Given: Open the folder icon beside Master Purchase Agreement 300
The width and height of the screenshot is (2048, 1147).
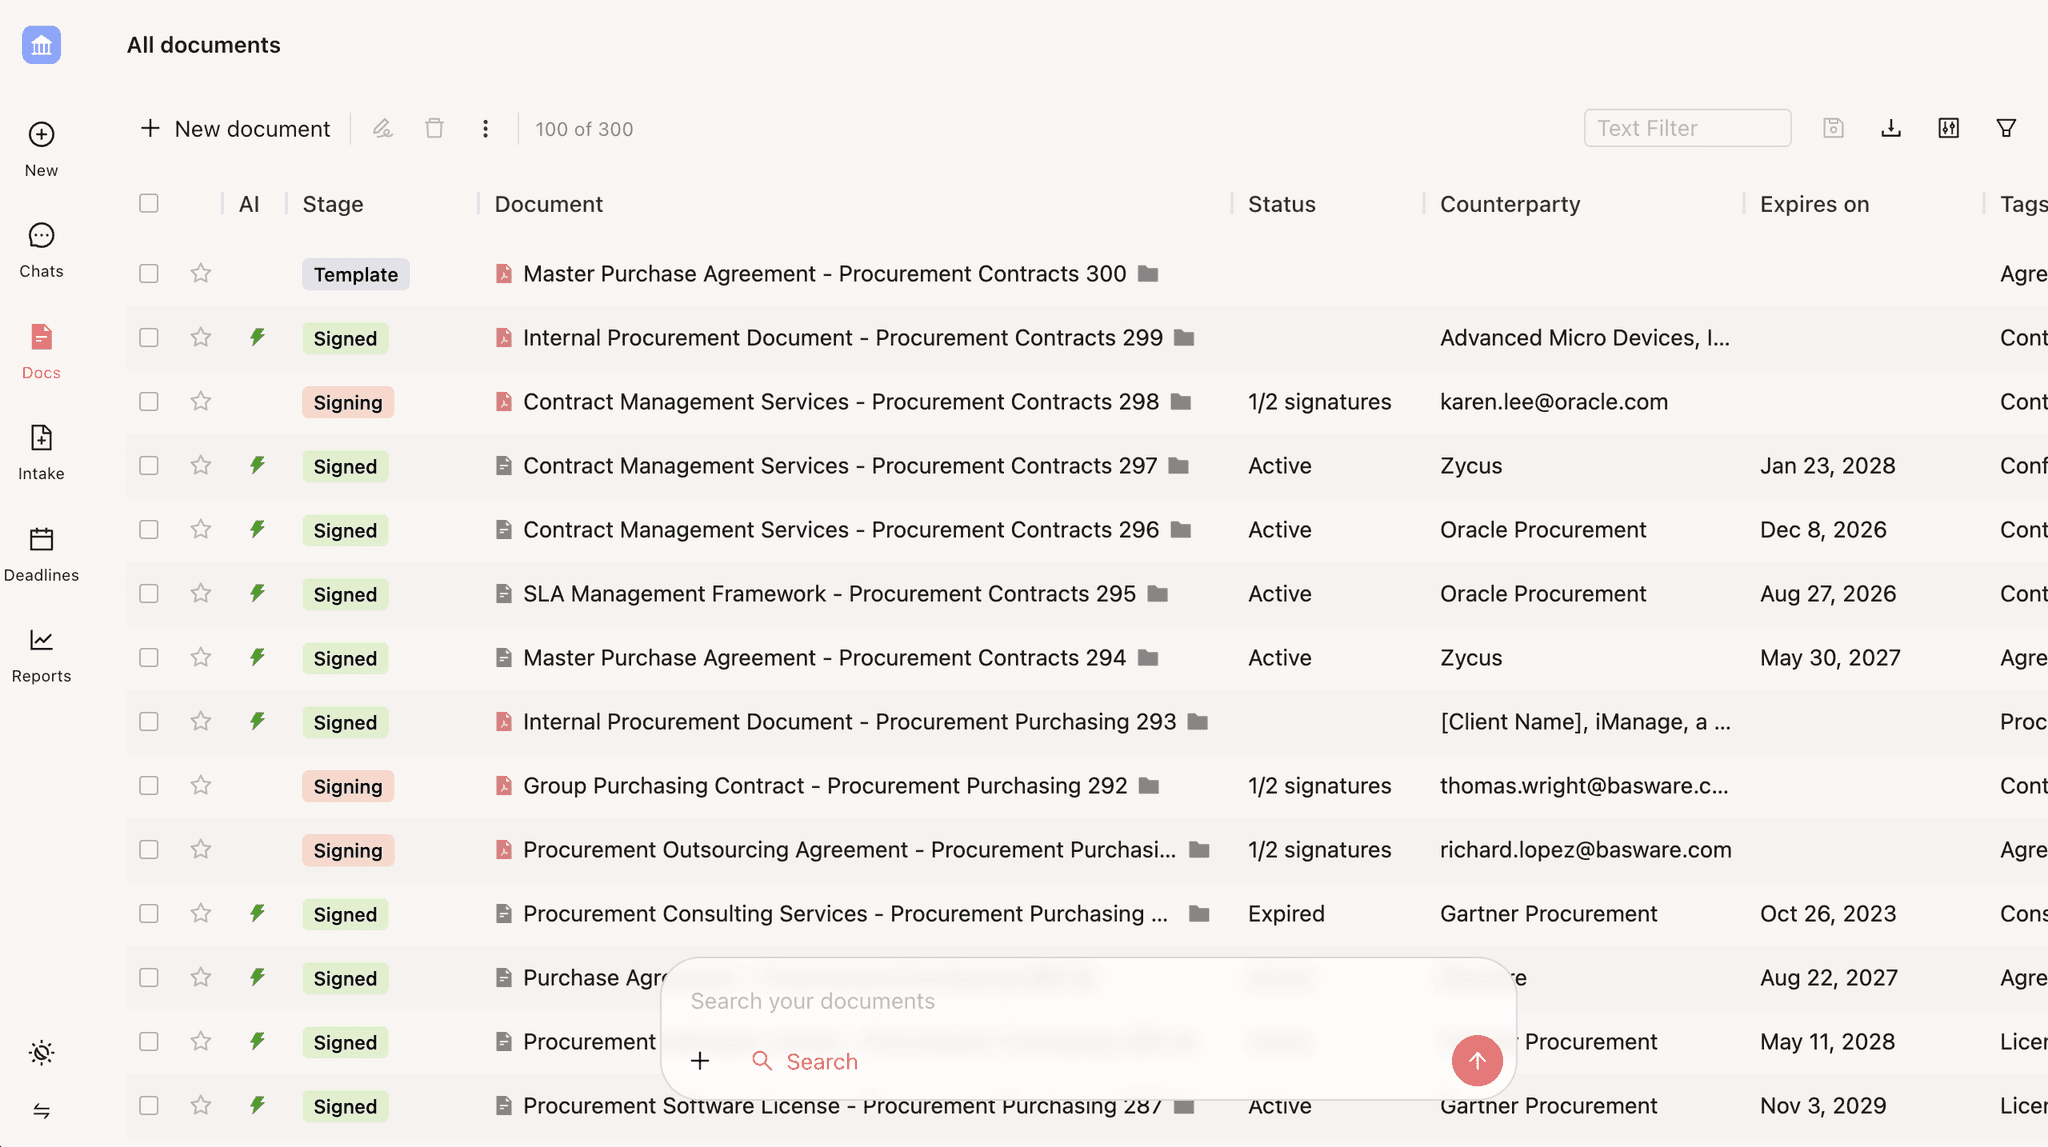Looking at the screenshot, I should point(1147,273).
